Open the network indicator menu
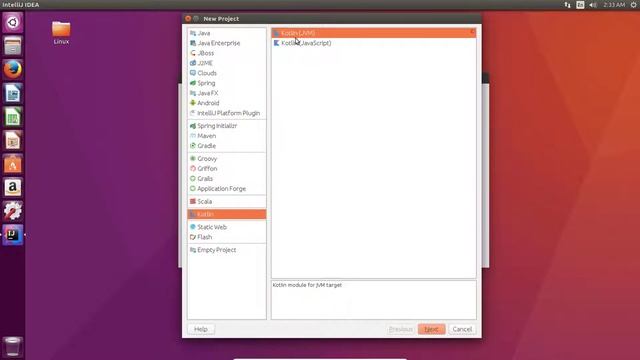 coord(567,5)
